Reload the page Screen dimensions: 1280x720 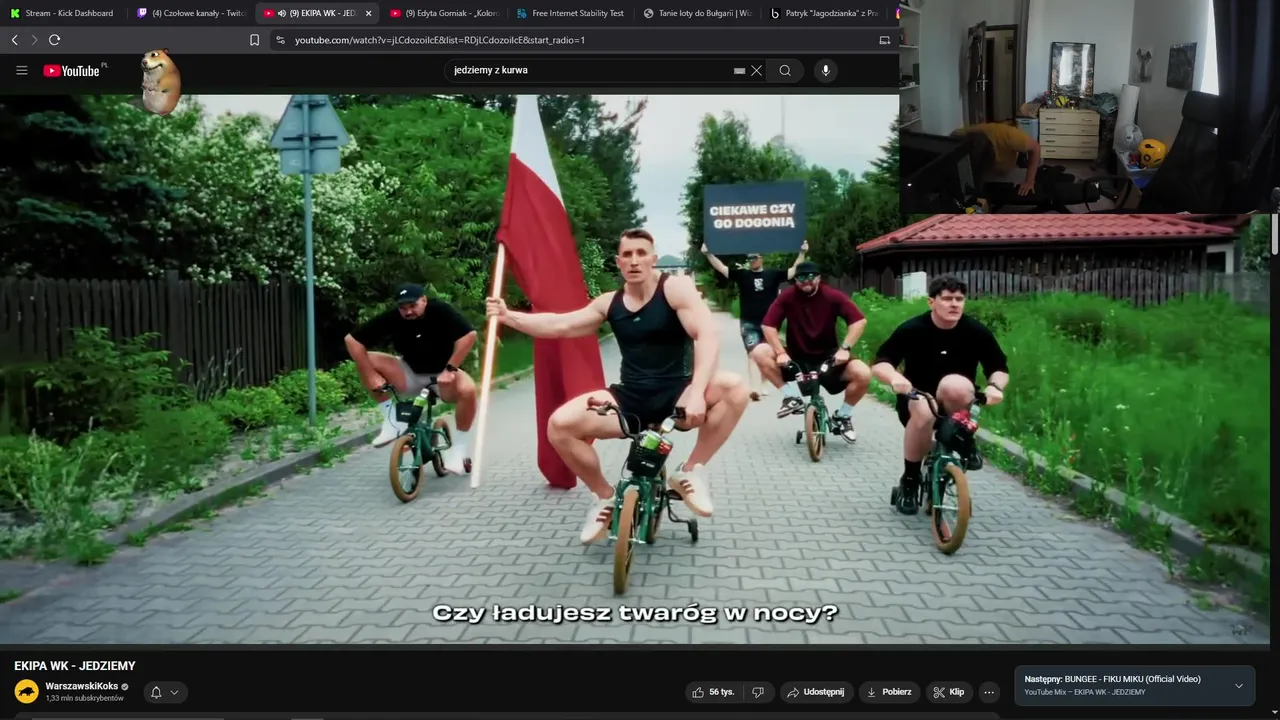54,40
